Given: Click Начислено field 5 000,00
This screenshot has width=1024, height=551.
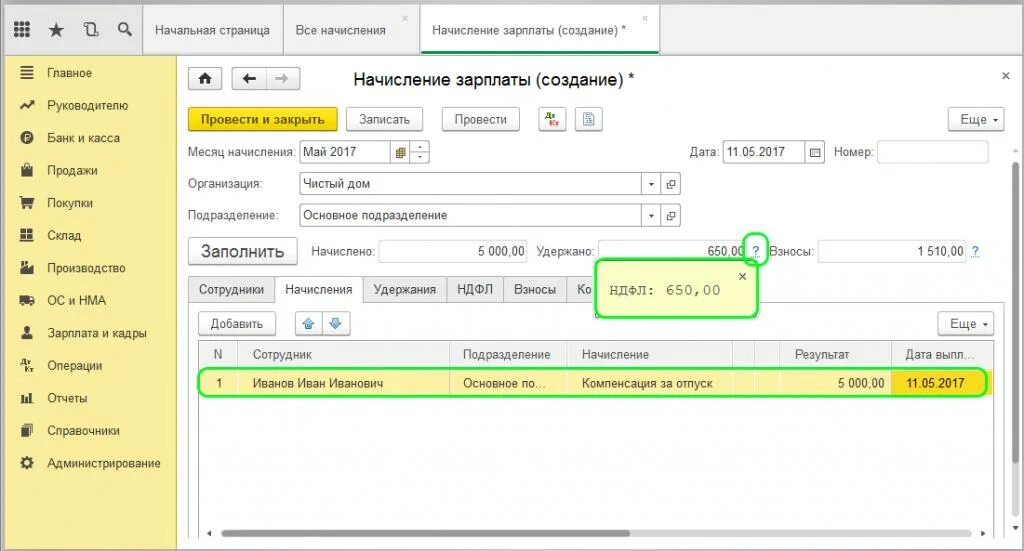Looking at the screenshot, I should [453, 251].
